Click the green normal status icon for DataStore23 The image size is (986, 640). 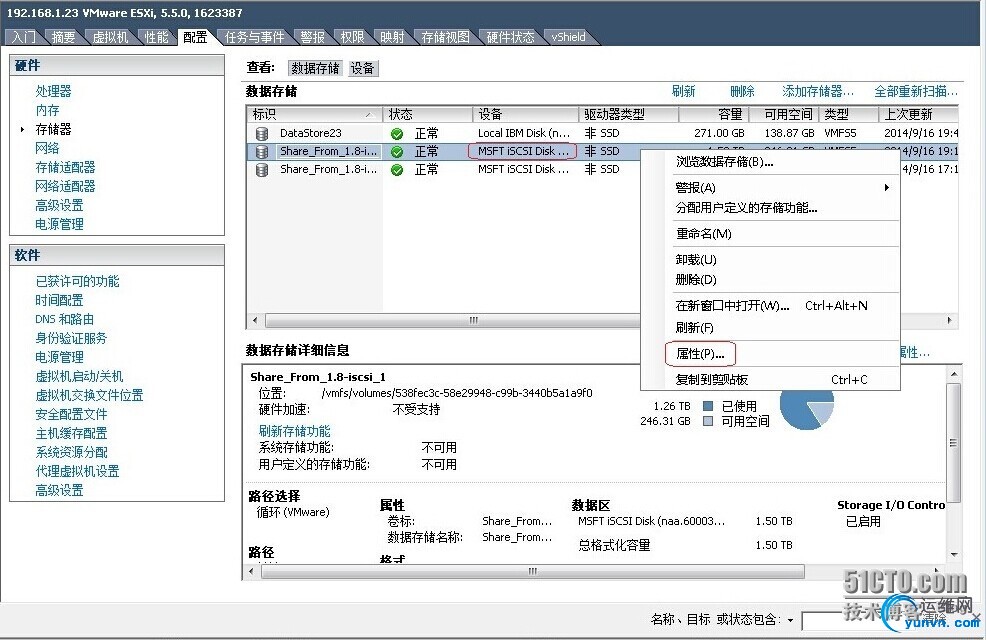point(397,133)
